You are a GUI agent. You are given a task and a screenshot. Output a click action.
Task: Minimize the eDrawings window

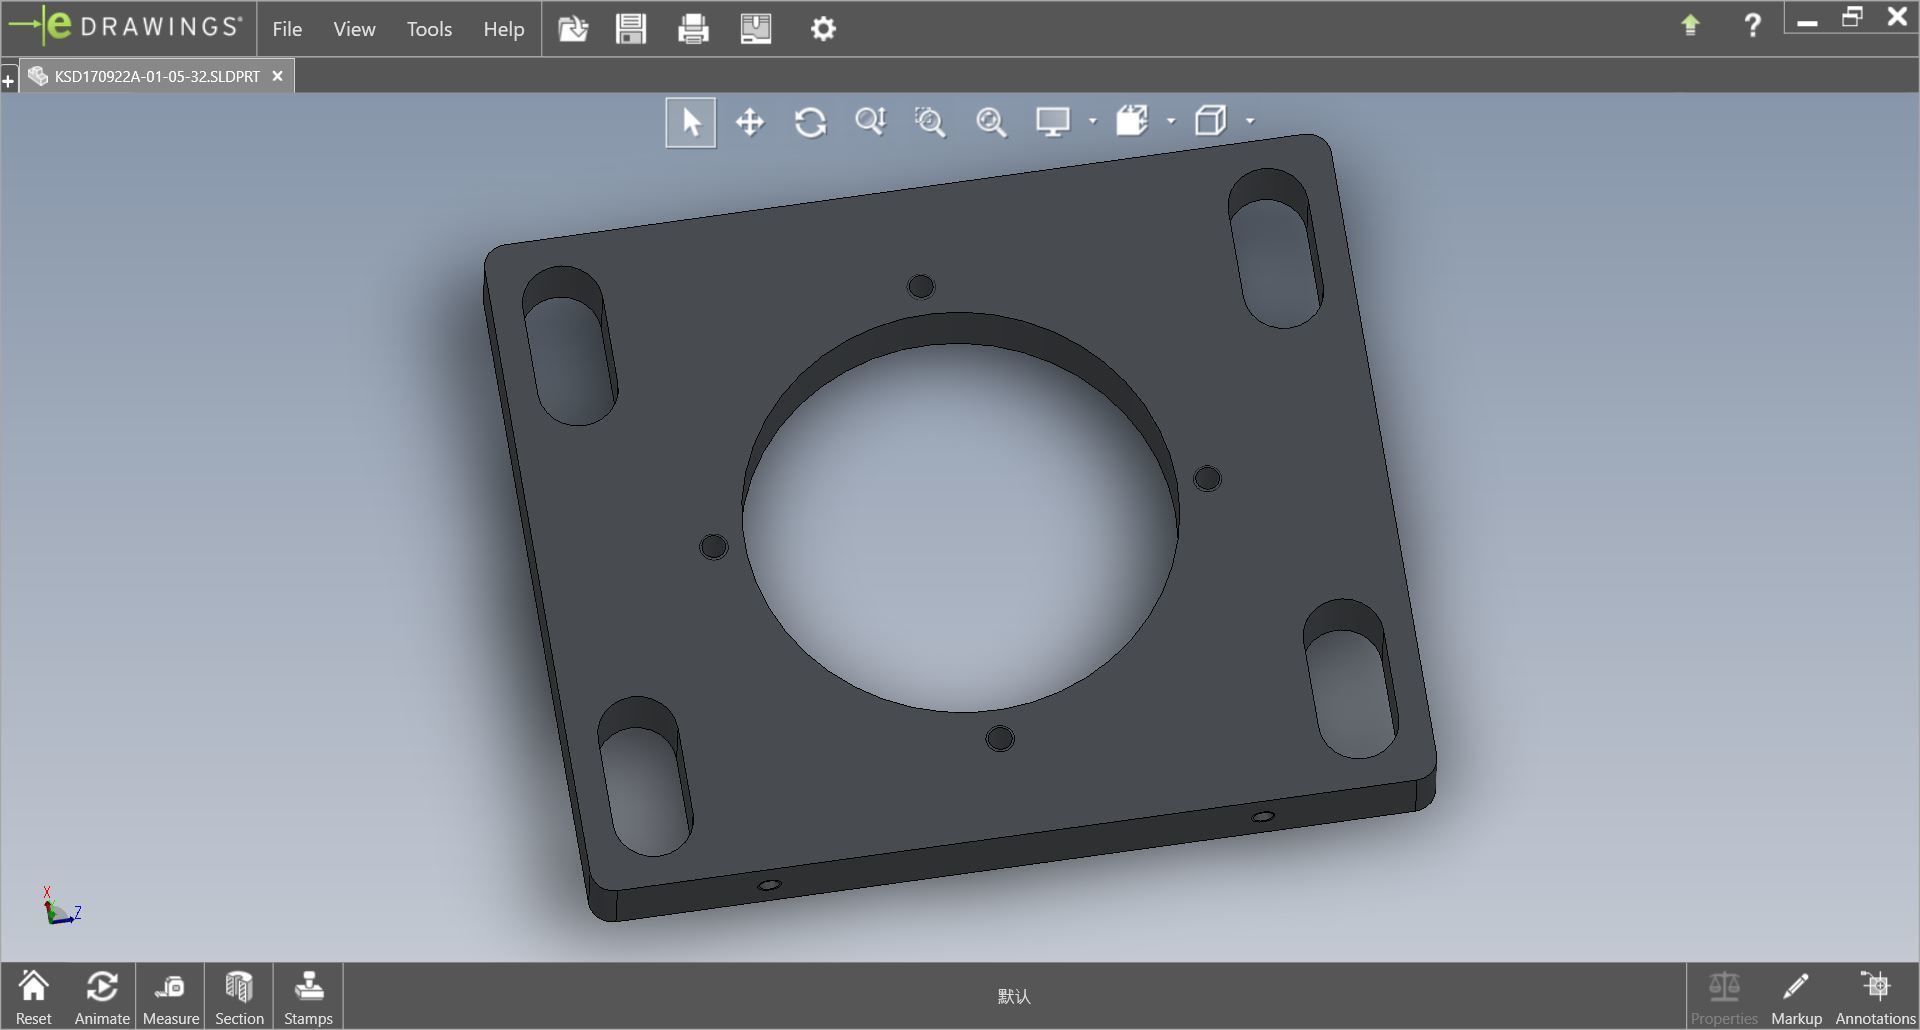[1807, 22]
